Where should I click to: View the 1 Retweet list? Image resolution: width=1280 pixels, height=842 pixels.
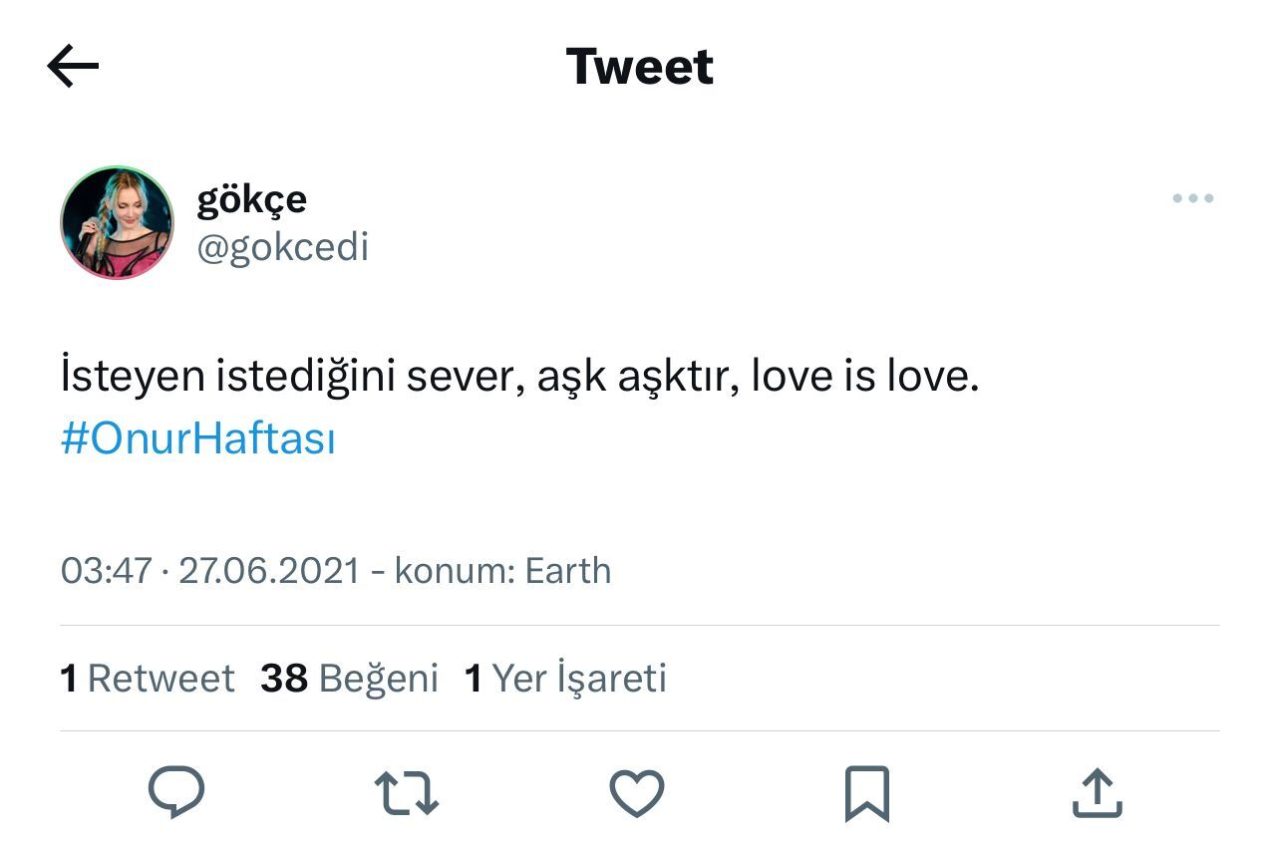147,678
